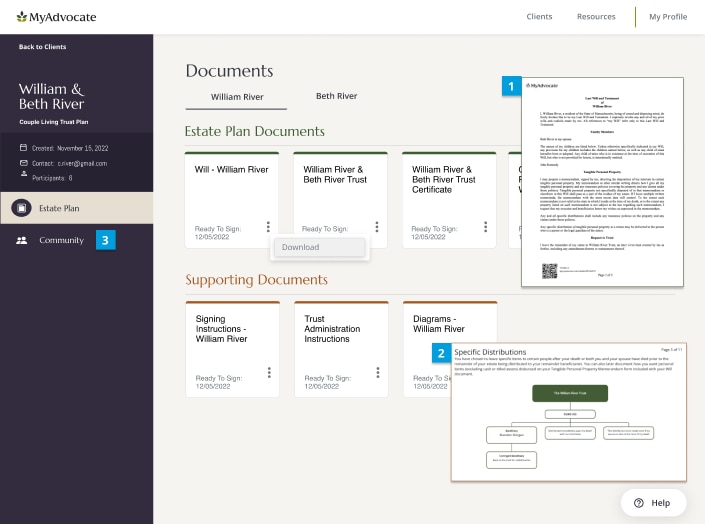Click the Created: November 15, 2022 text
The width and height of the screenshot is (705, 524).
70,148
